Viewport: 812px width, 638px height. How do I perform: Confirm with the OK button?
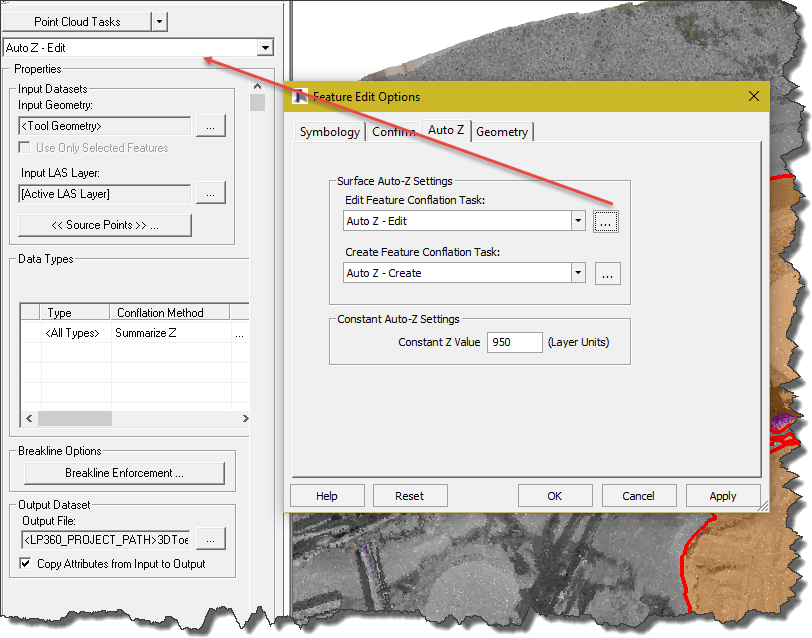coord(555,496)
